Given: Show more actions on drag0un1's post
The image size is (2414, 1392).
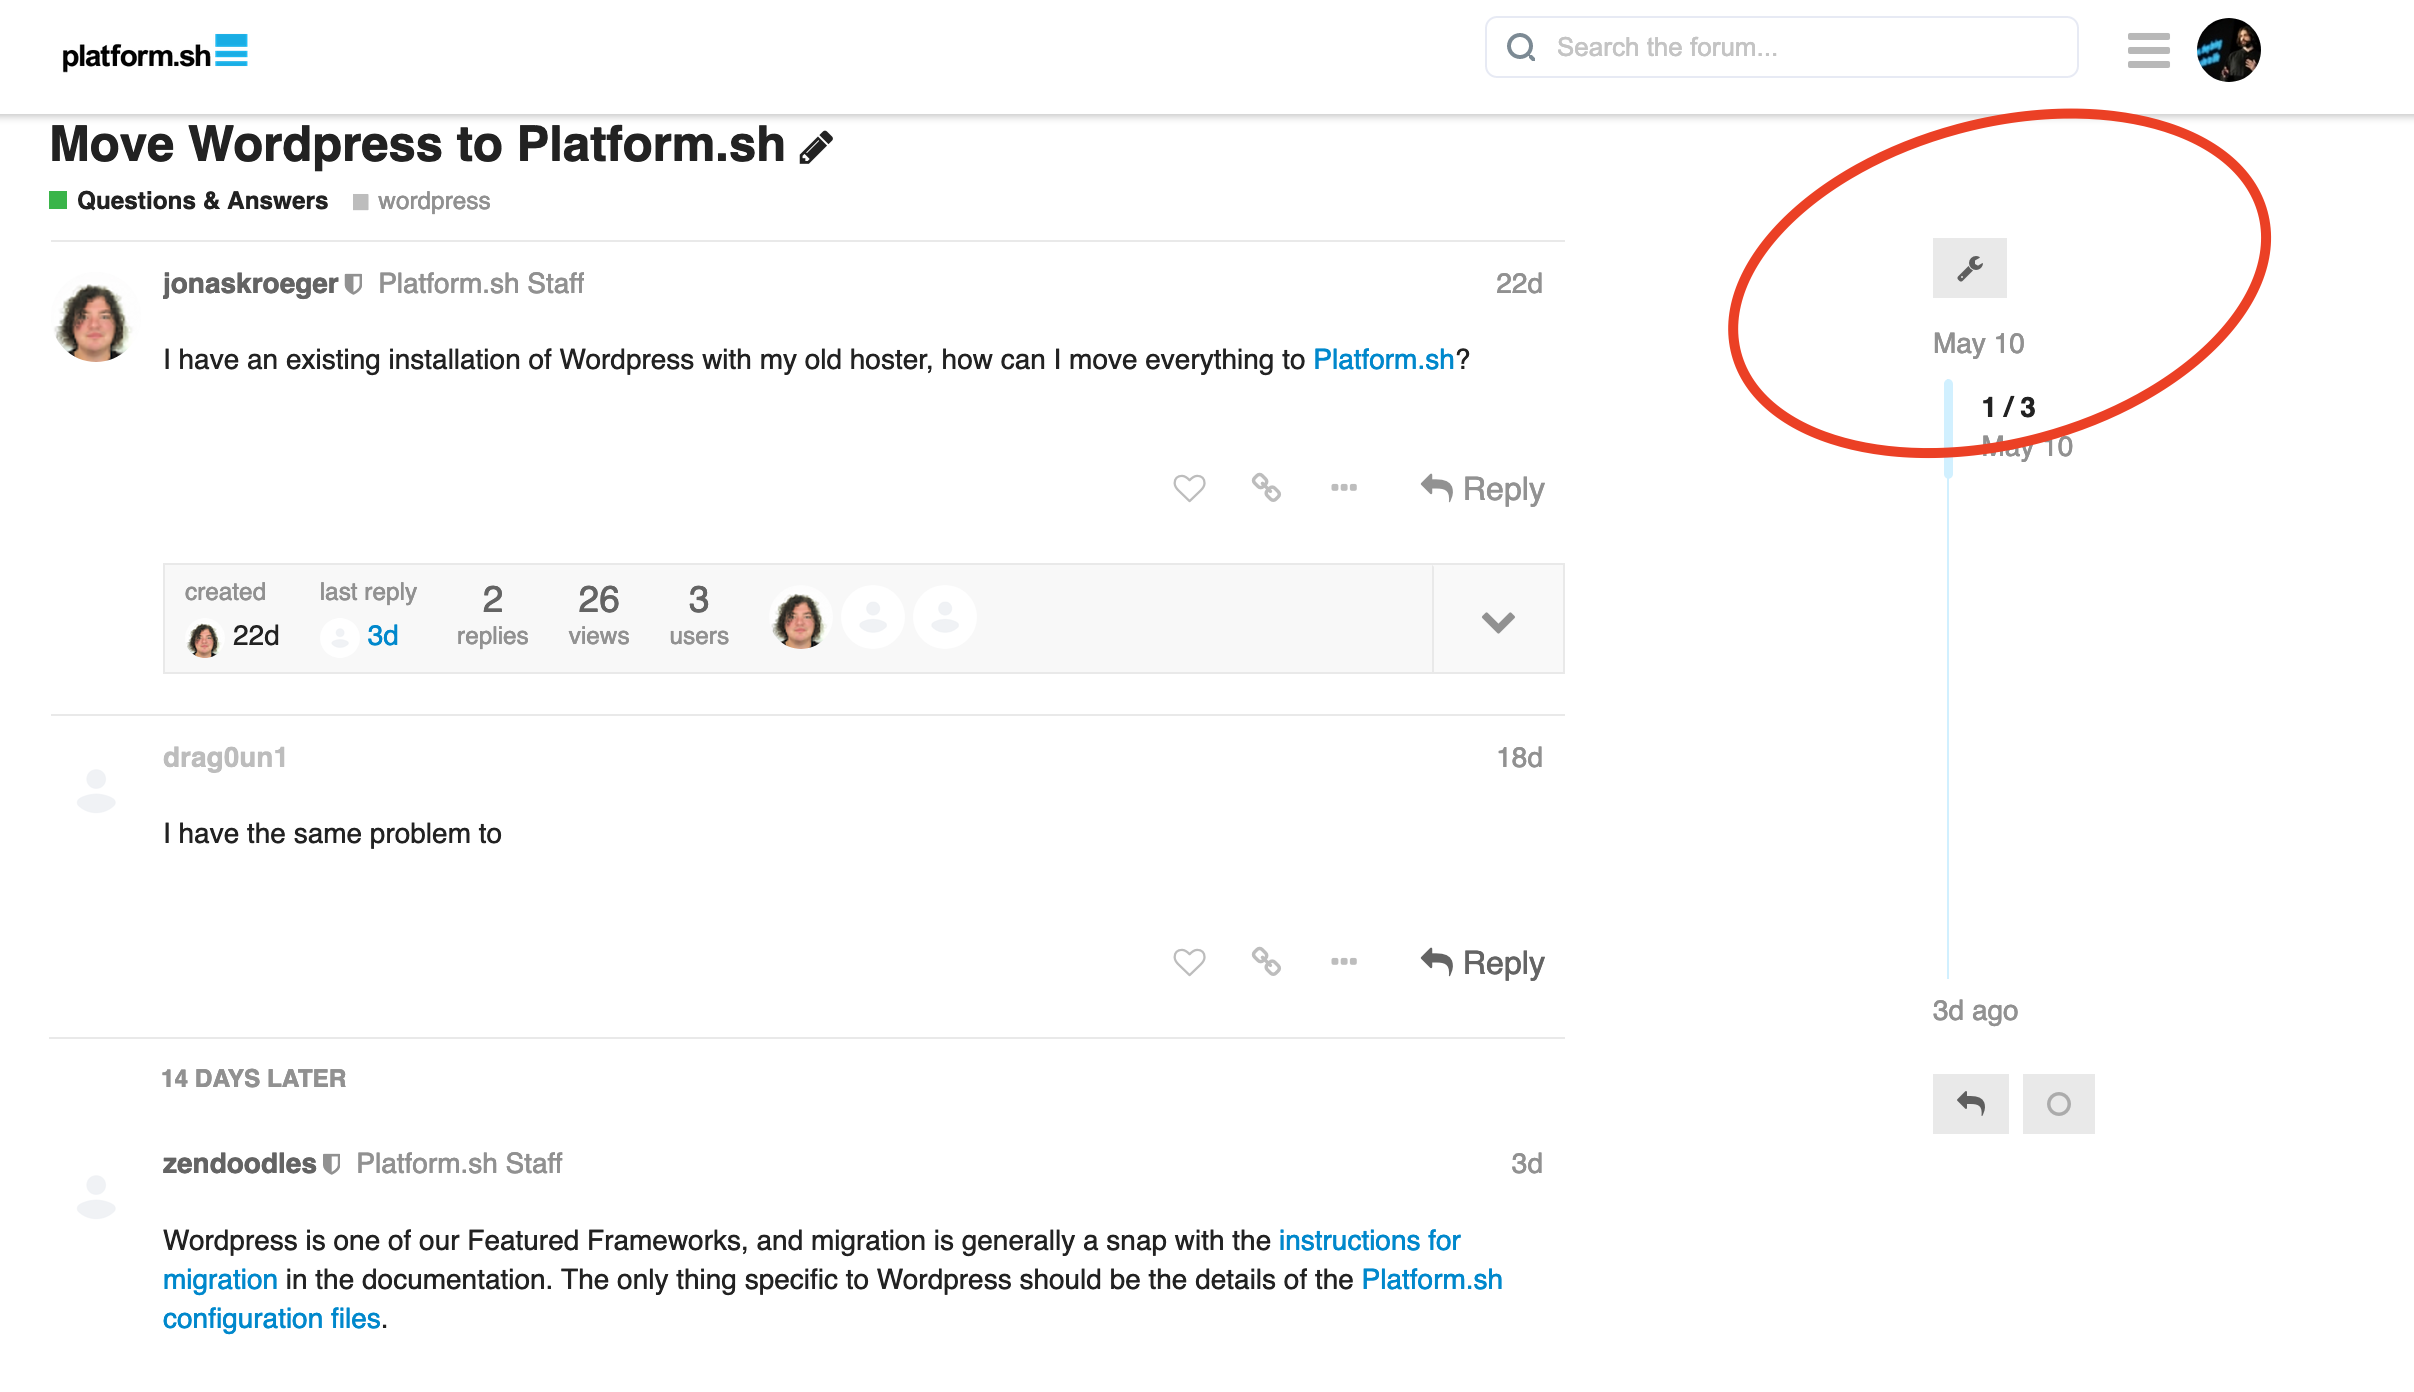Looking at the screenshot, I should [x=1344, y=962].
